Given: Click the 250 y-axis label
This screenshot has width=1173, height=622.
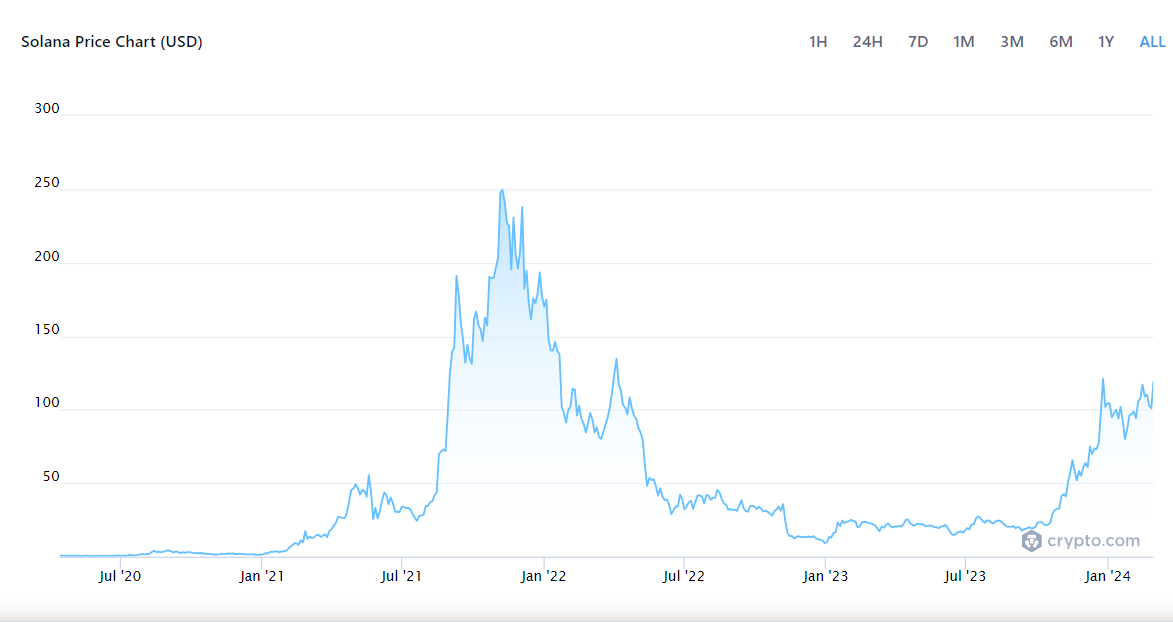Looking at the screenshot, I should [46, 183].
